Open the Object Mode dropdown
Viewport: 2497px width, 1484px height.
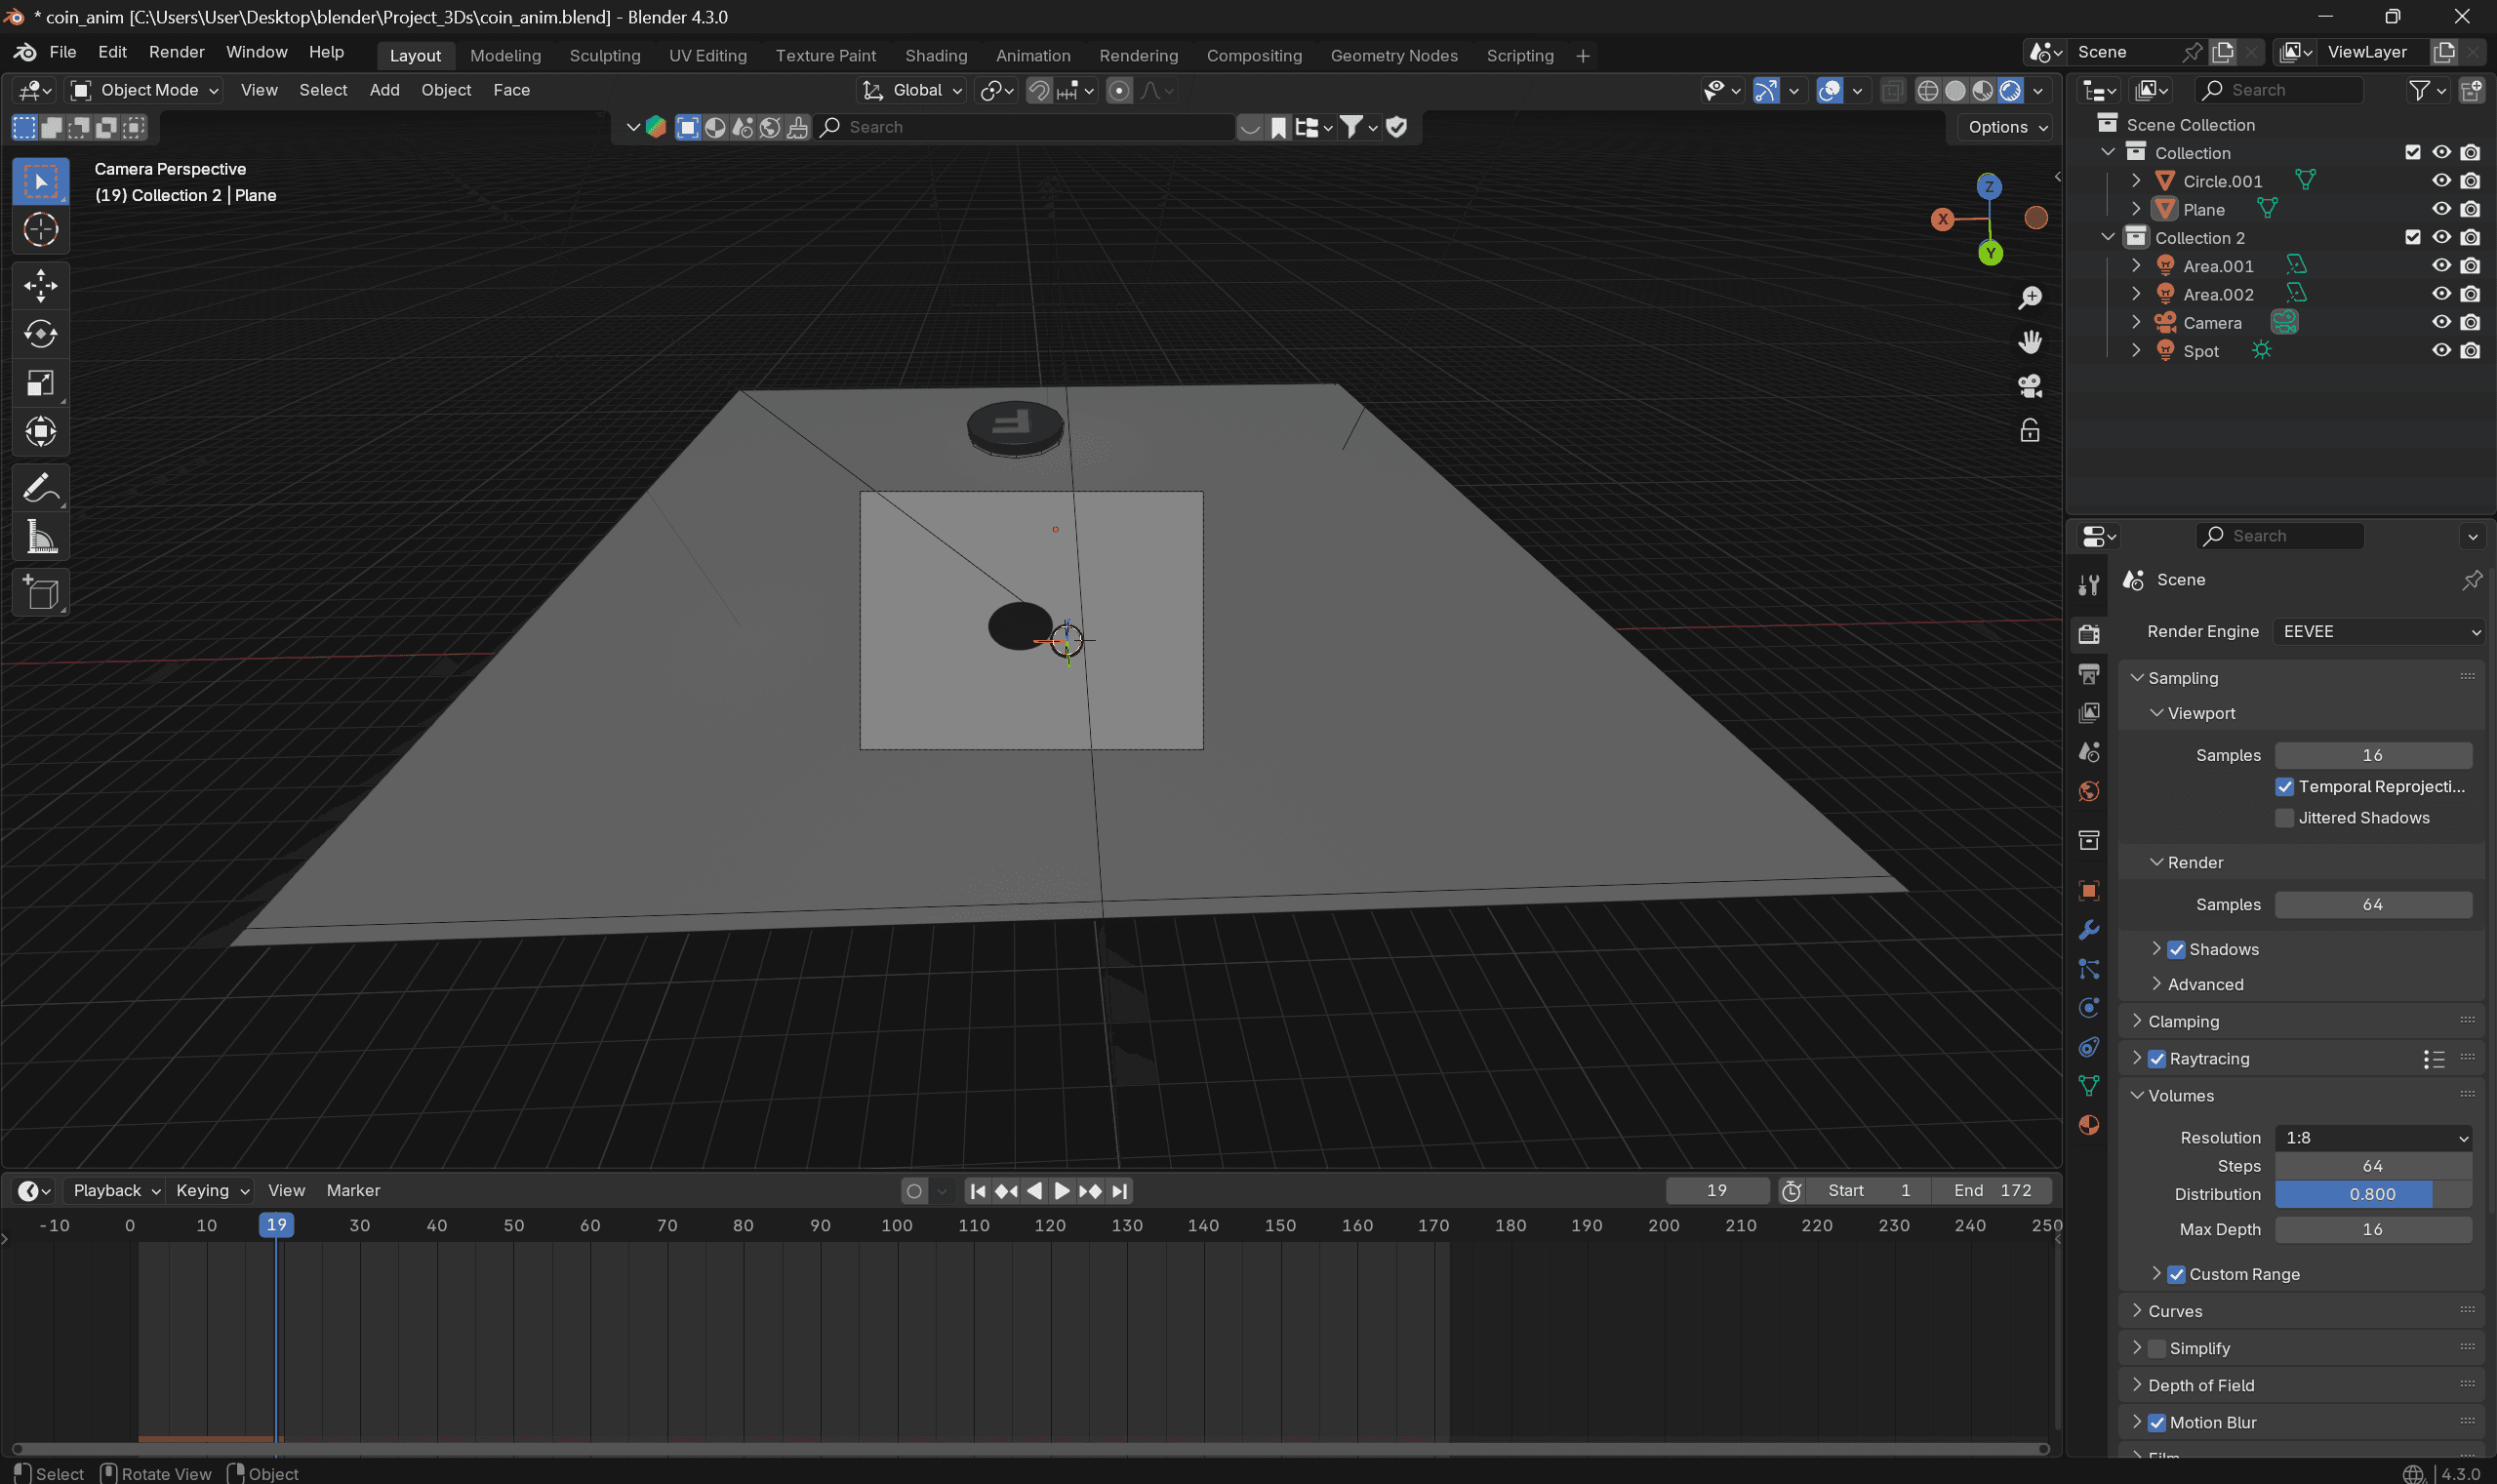(146, 90)
